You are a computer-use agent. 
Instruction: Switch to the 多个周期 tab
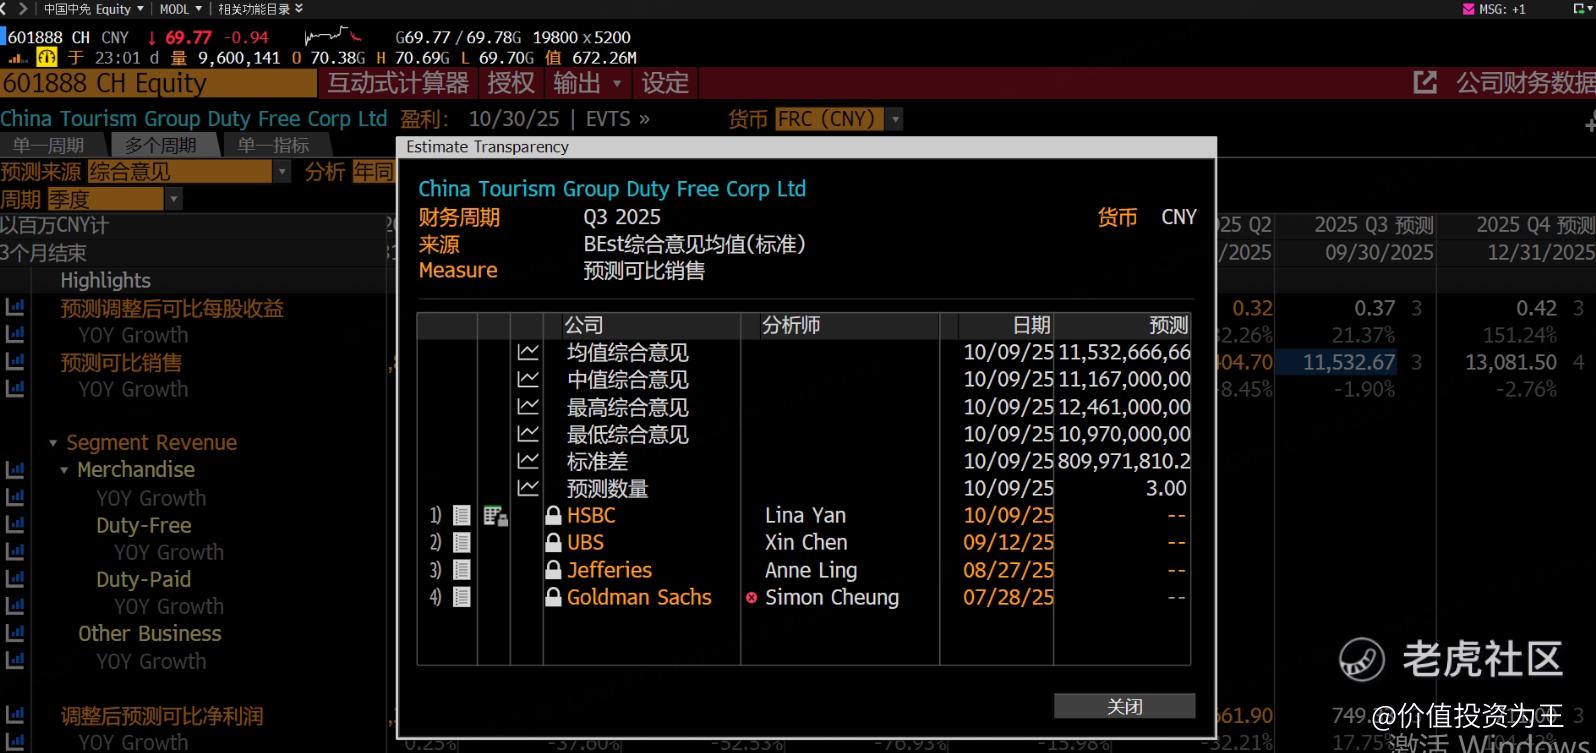(x=160, y=145)
